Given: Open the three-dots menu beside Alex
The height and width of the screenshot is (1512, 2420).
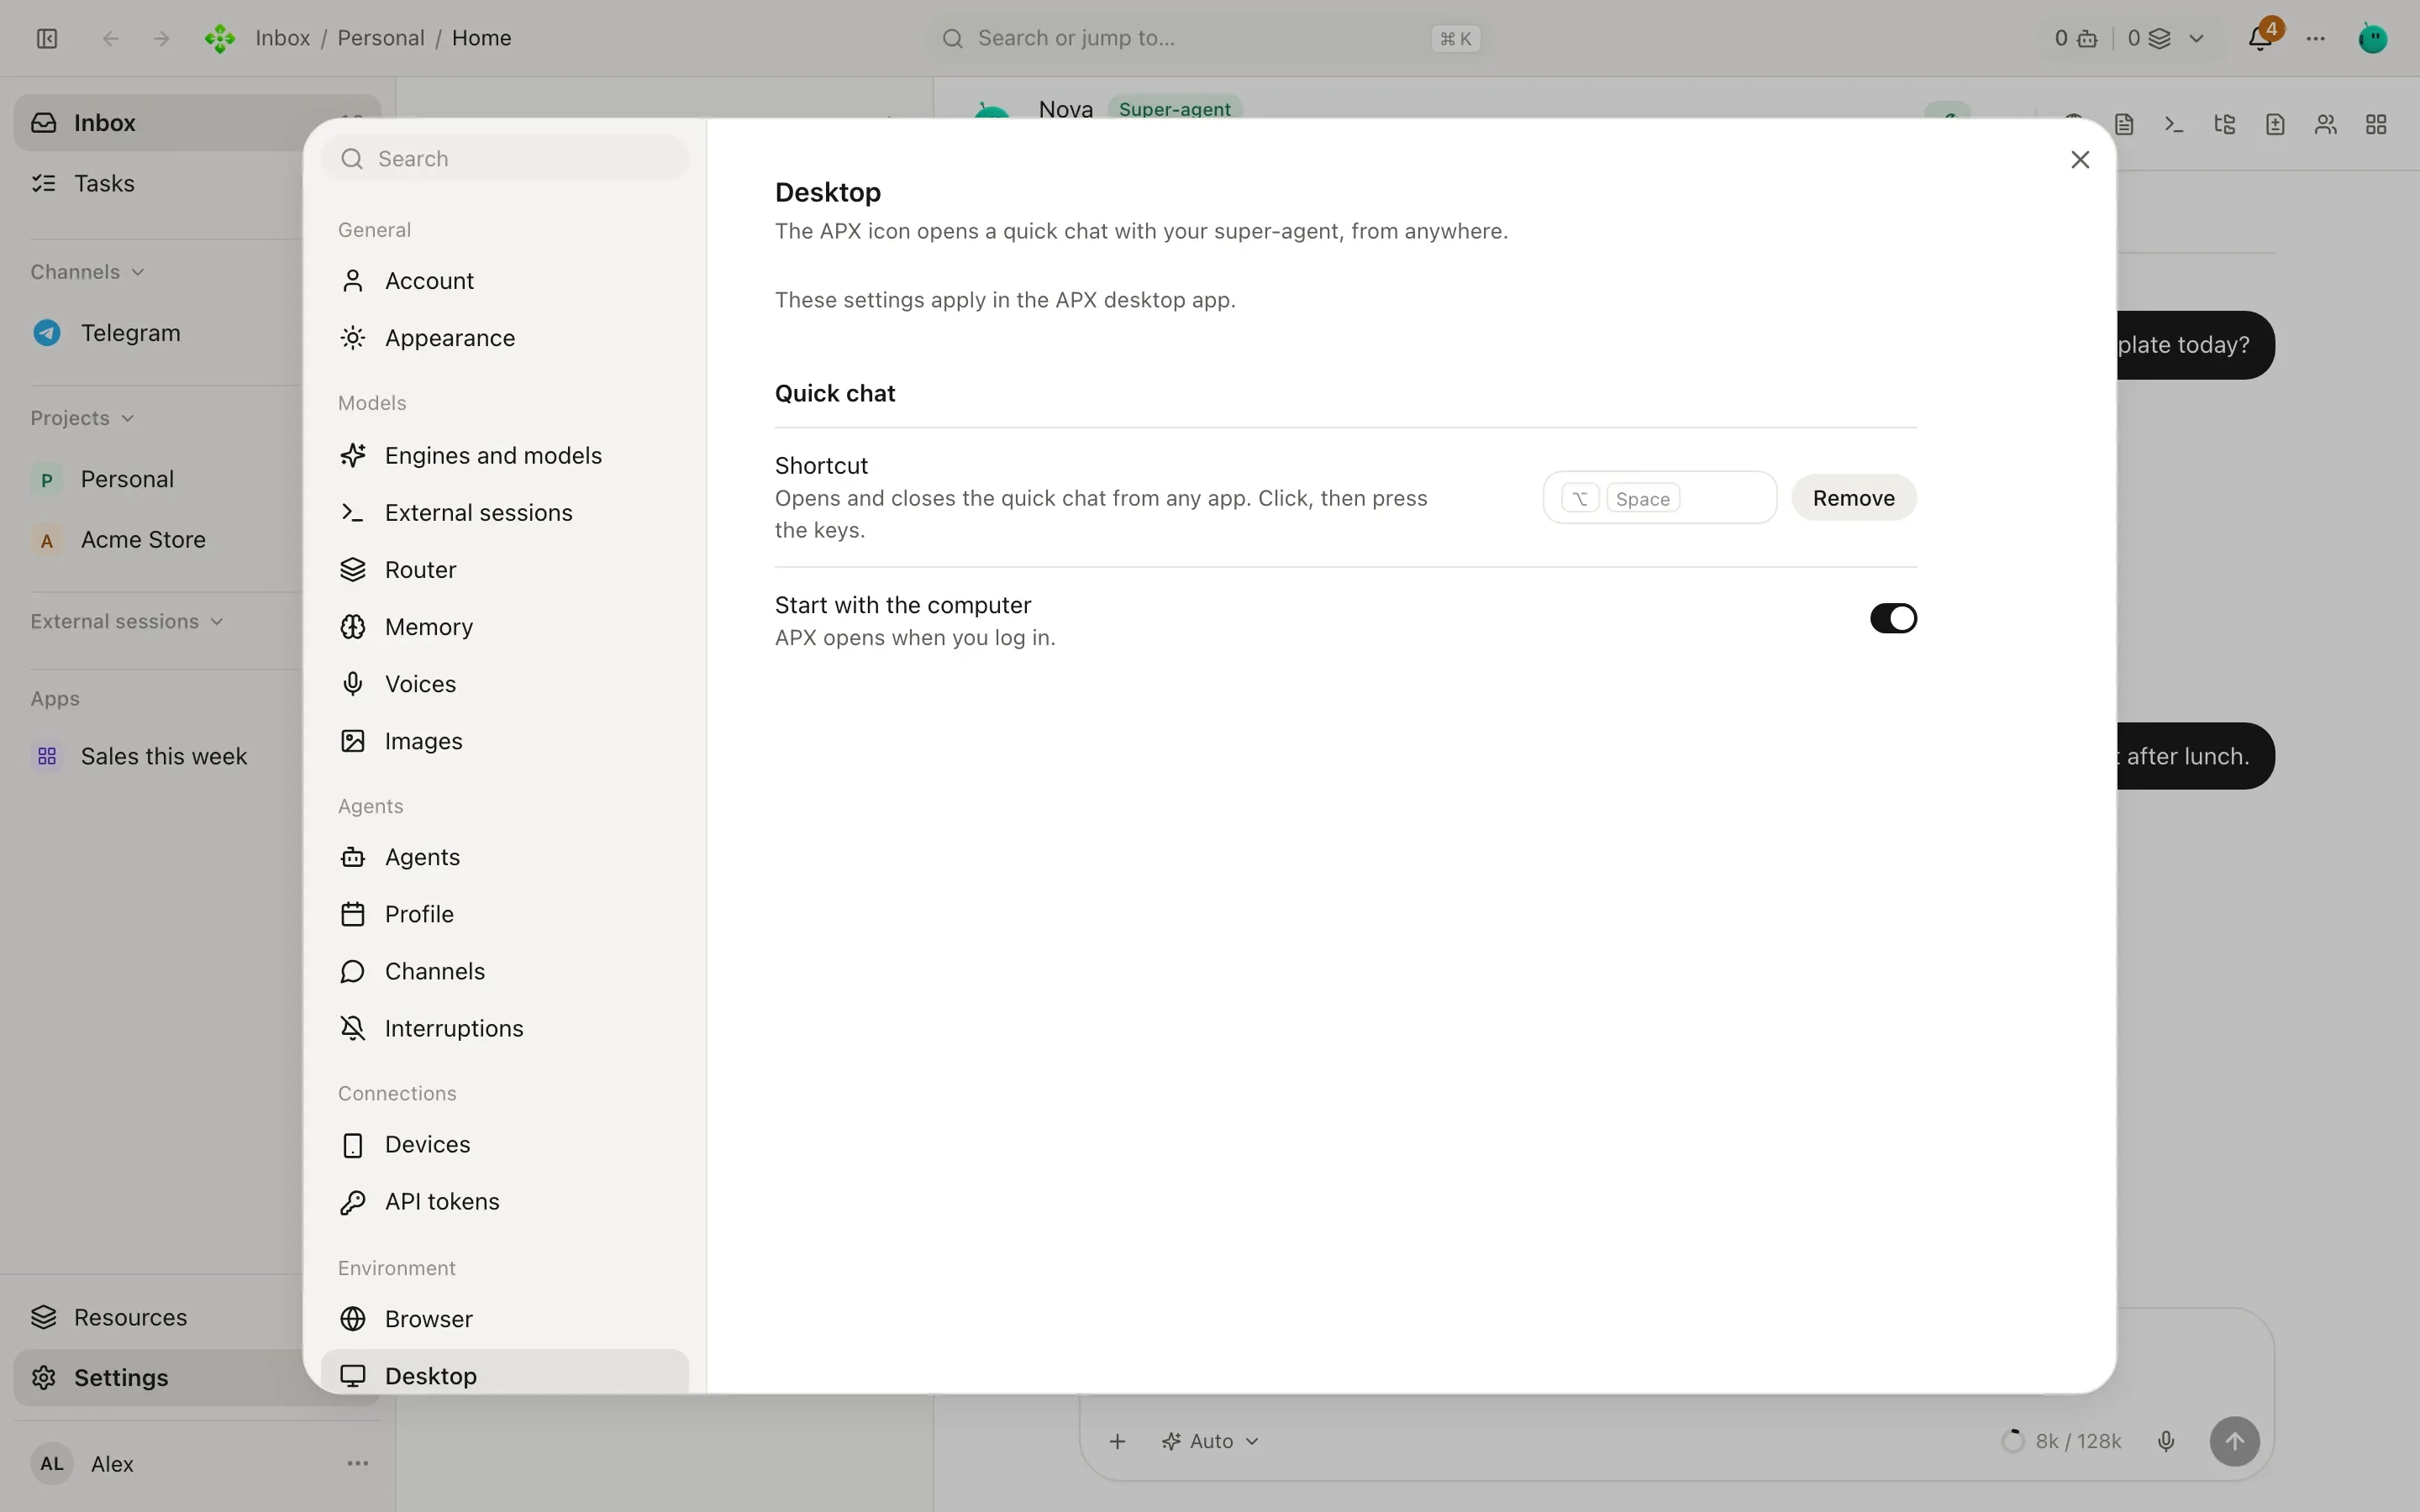Looking at the screenshot, I should (x=357, y=1463).
